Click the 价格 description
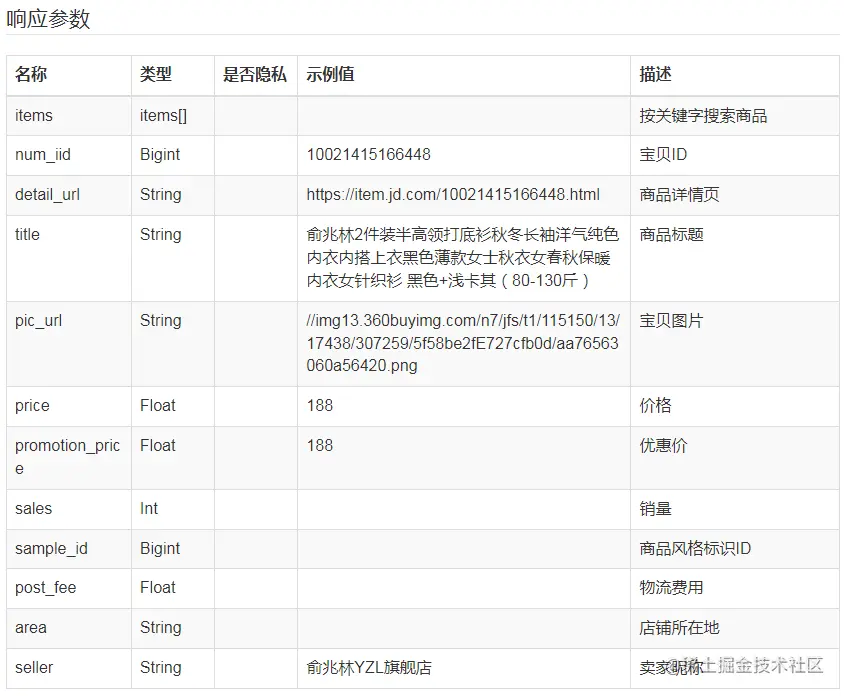 (655, 405)
